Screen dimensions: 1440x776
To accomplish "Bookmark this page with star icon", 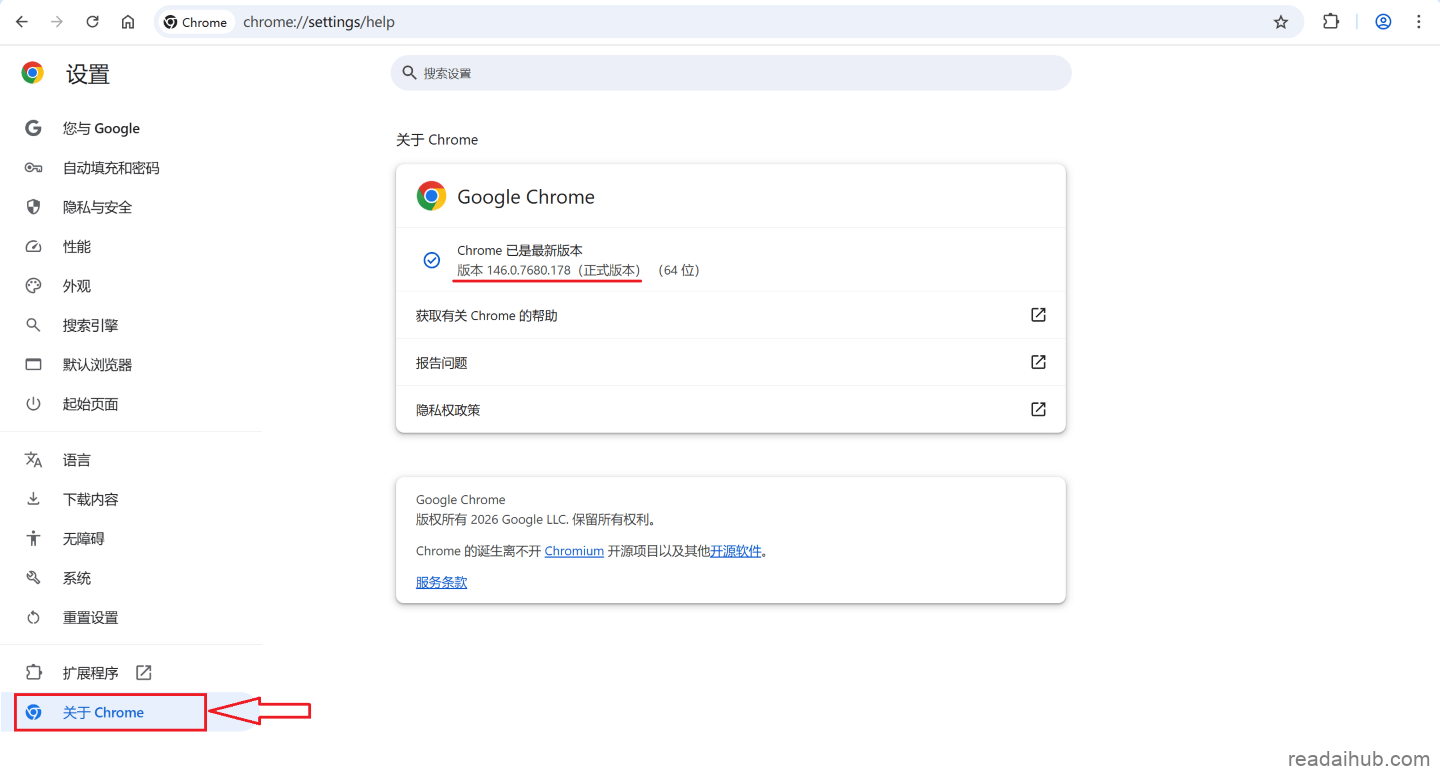I will [x=1280, y=22].
